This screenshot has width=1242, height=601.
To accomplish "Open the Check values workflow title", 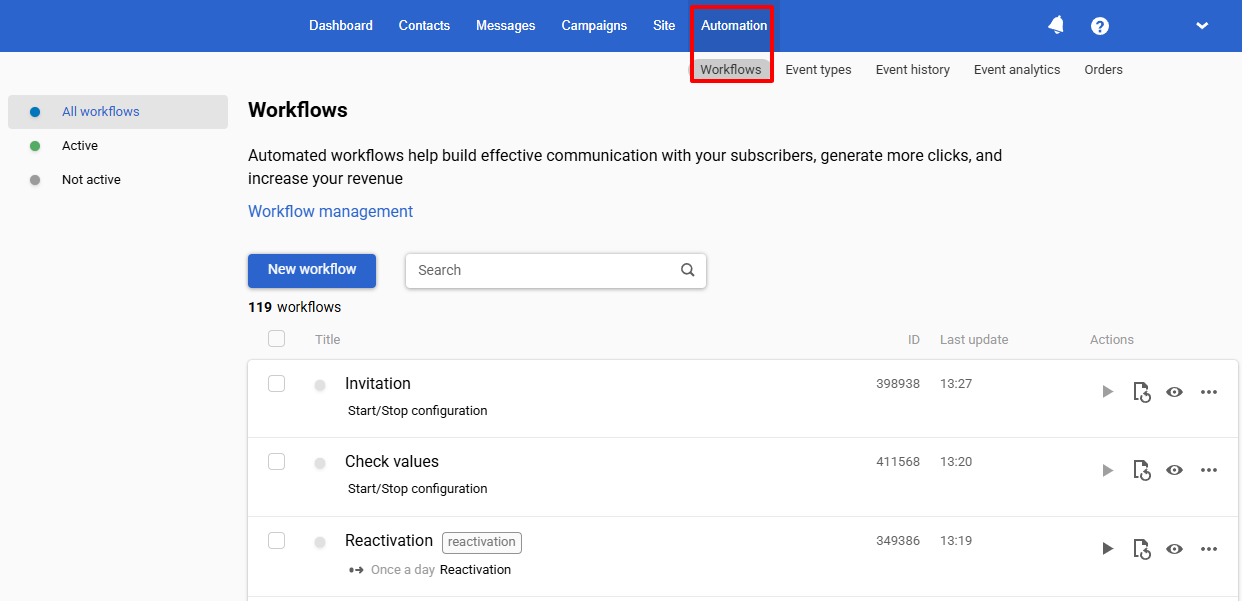I will click(392, 462).
